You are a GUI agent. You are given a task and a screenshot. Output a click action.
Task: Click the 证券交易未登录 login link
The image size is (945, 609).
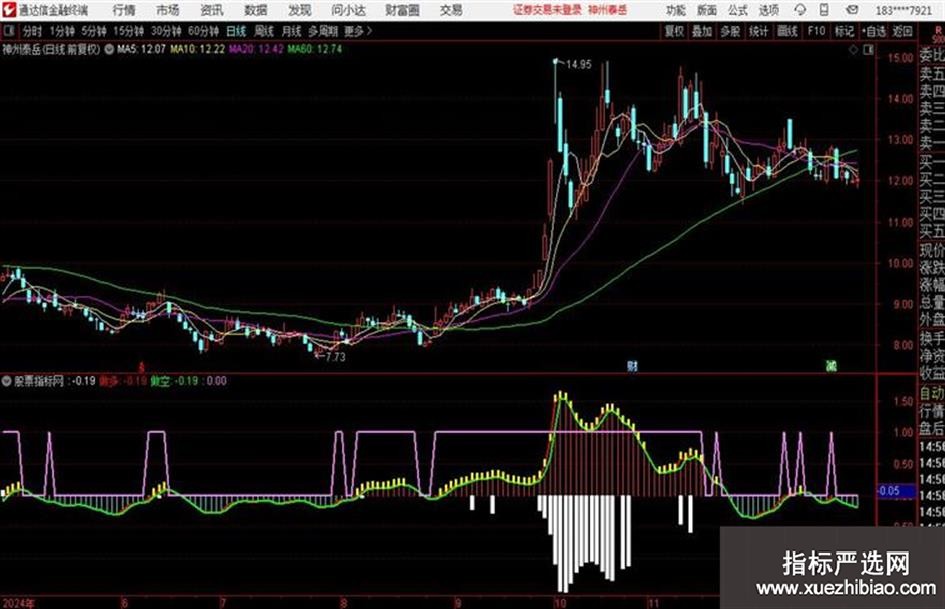(547, 10)
